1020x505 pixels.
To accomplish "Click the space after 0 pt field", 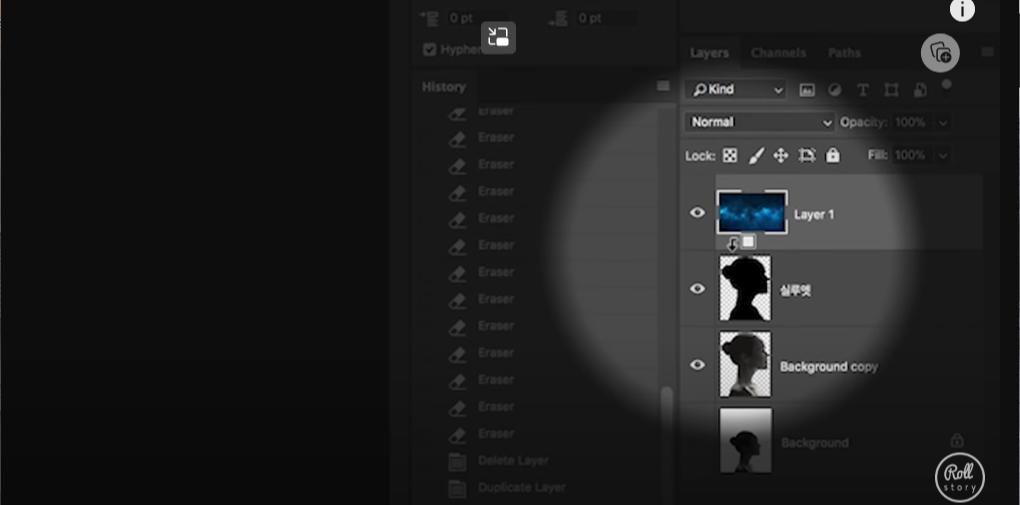I will pos(606,18).
